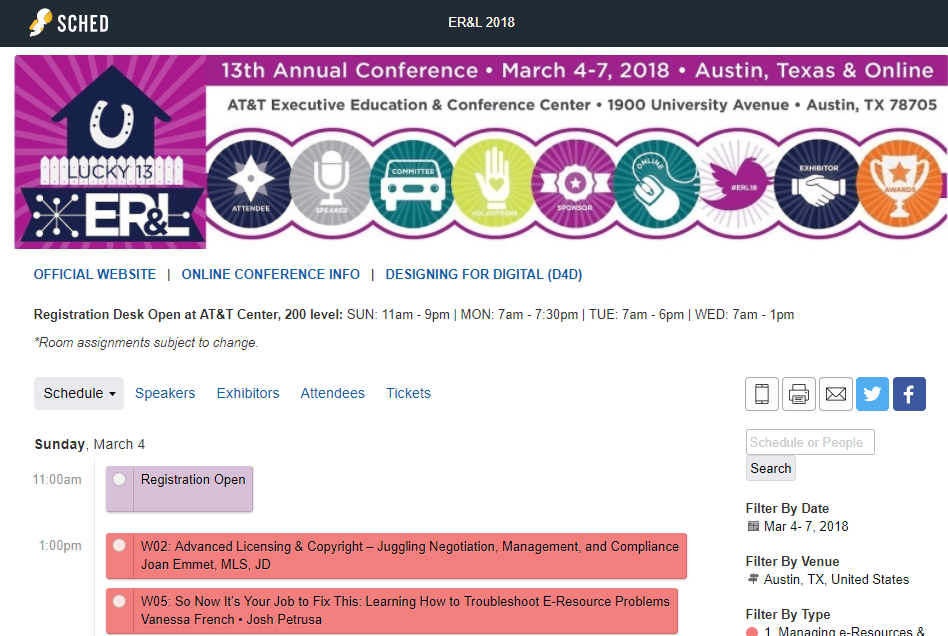
Task: Open the Austin, TX venue filter
Action: (x=836, y=579)
